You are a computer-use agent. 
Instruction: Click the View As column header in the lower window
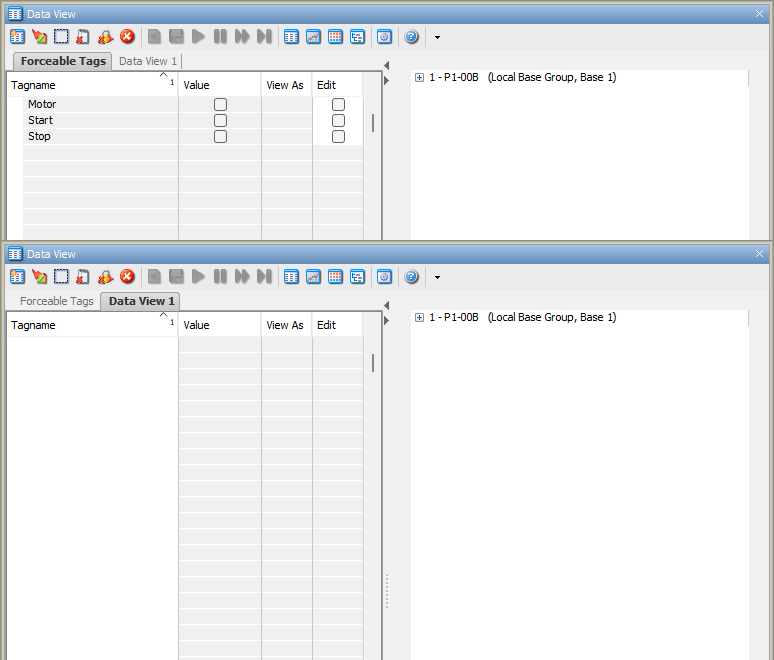285,325
